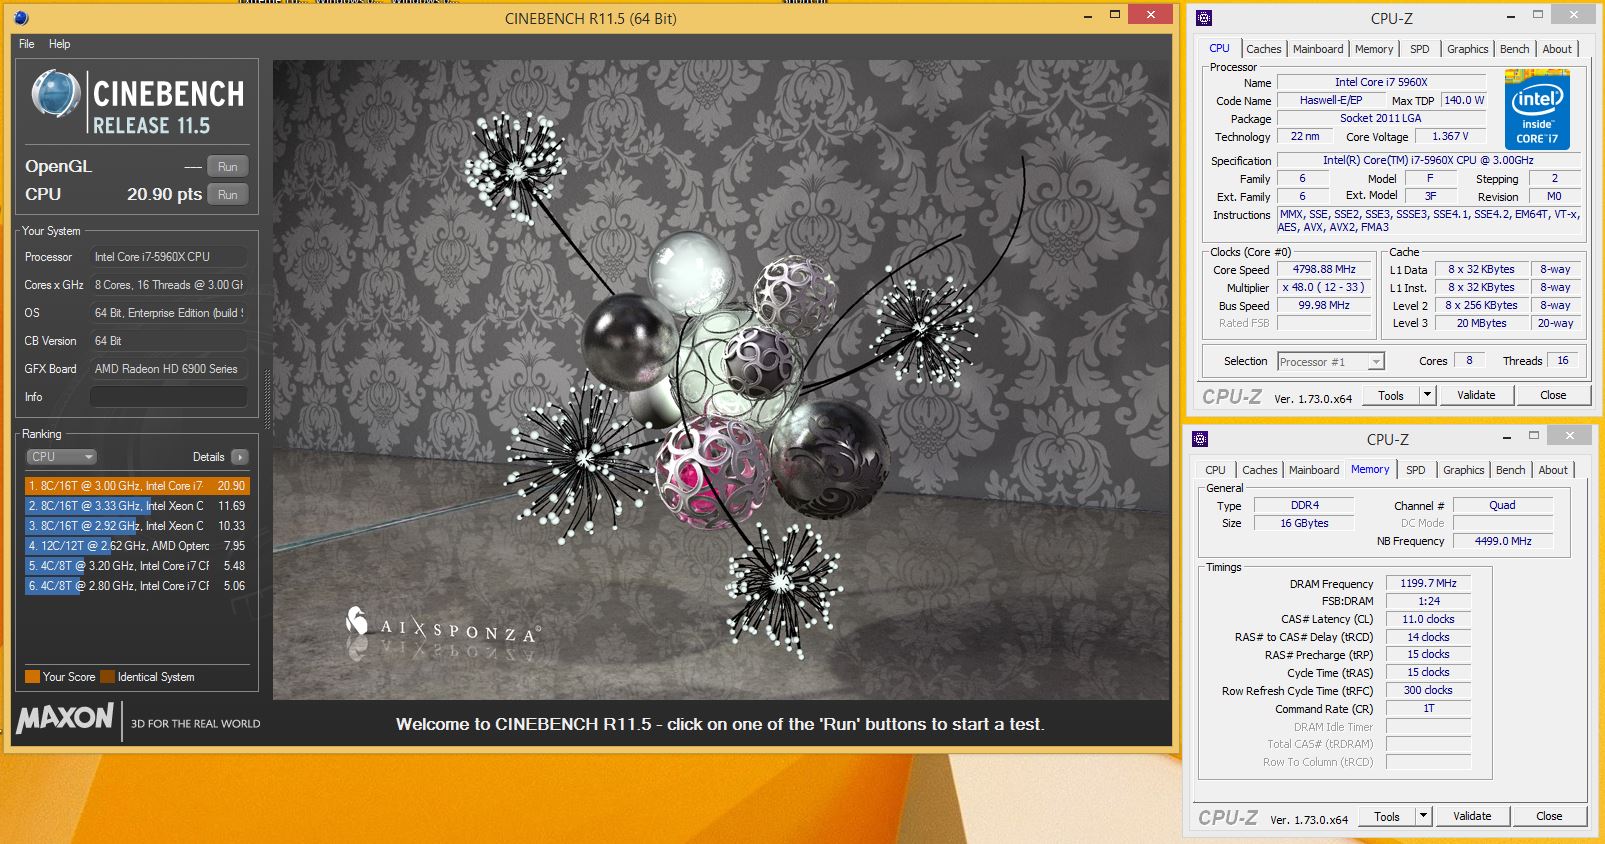
Task: Switch to Mainboard tab in bottom CPU-Z
Action: (1314, 470)
